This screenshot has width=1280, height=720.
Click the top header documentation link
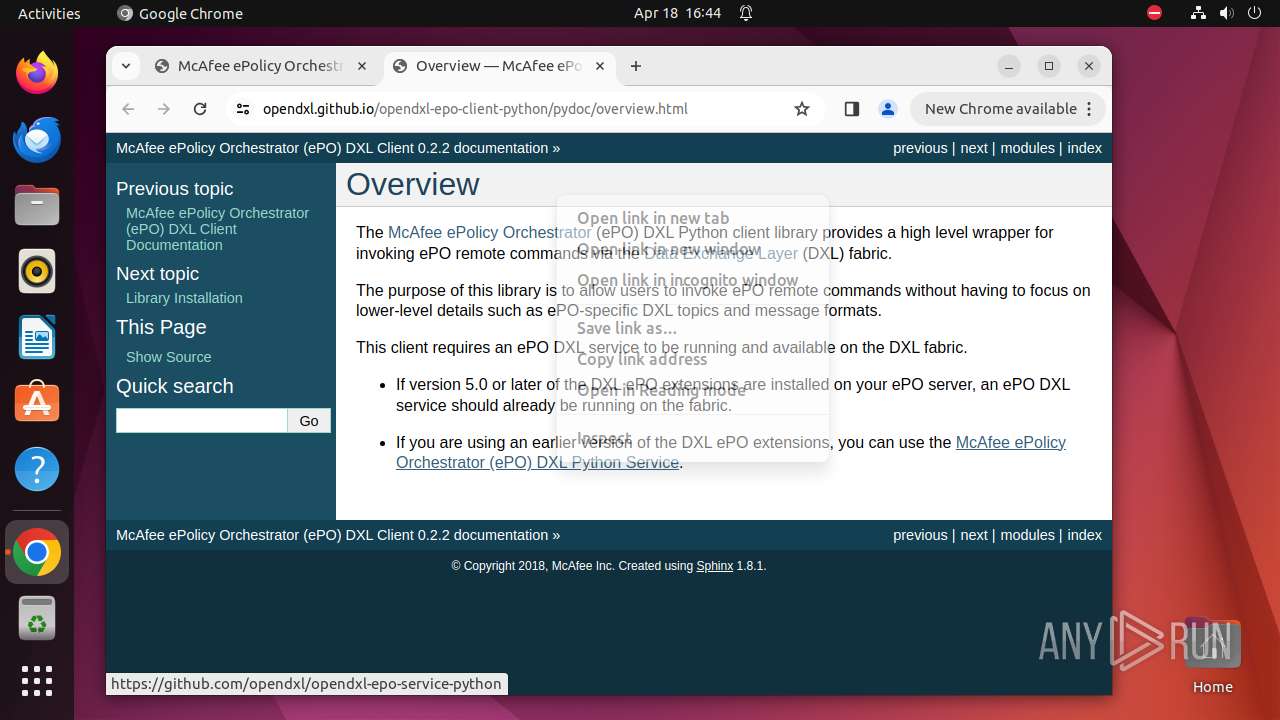coord(332,148)
